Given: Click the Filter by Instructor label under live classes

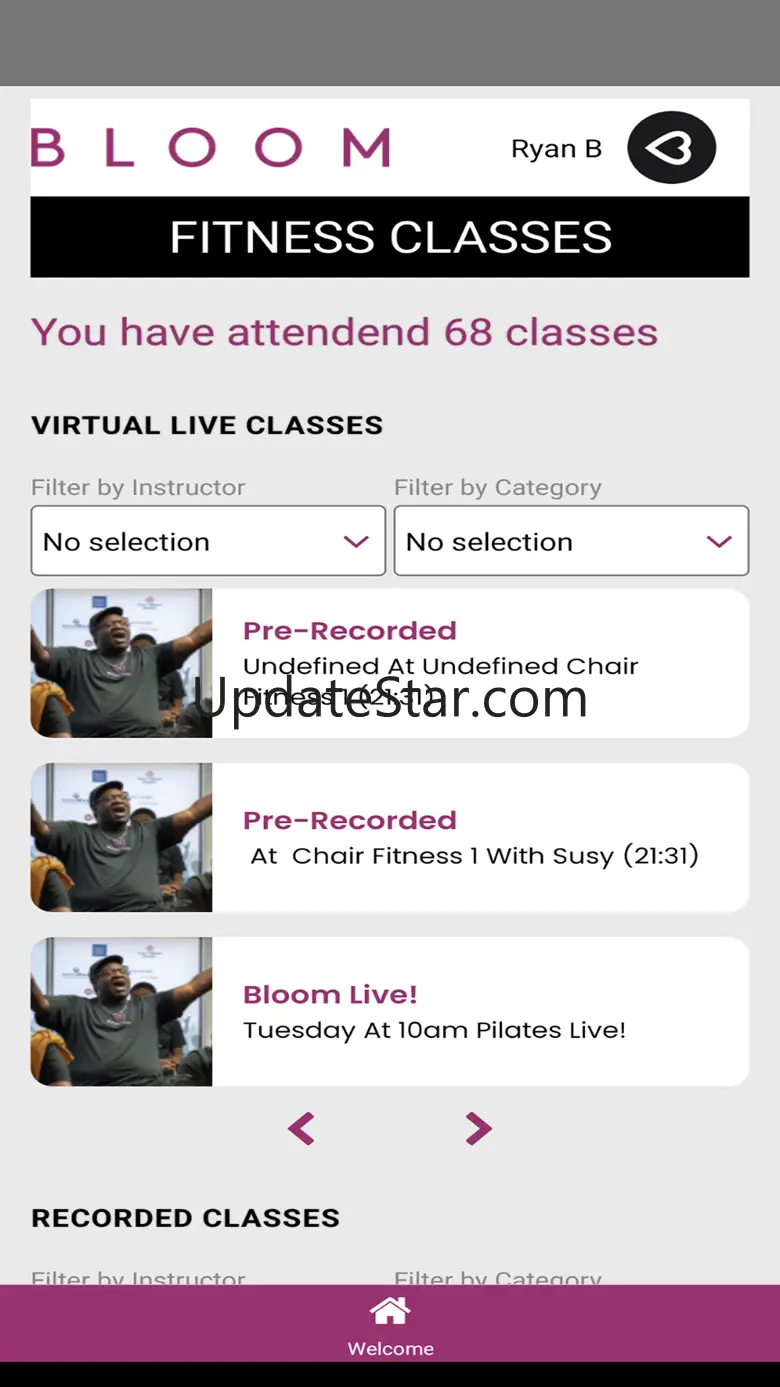Looking at the screenshot, I should [138, 487].
